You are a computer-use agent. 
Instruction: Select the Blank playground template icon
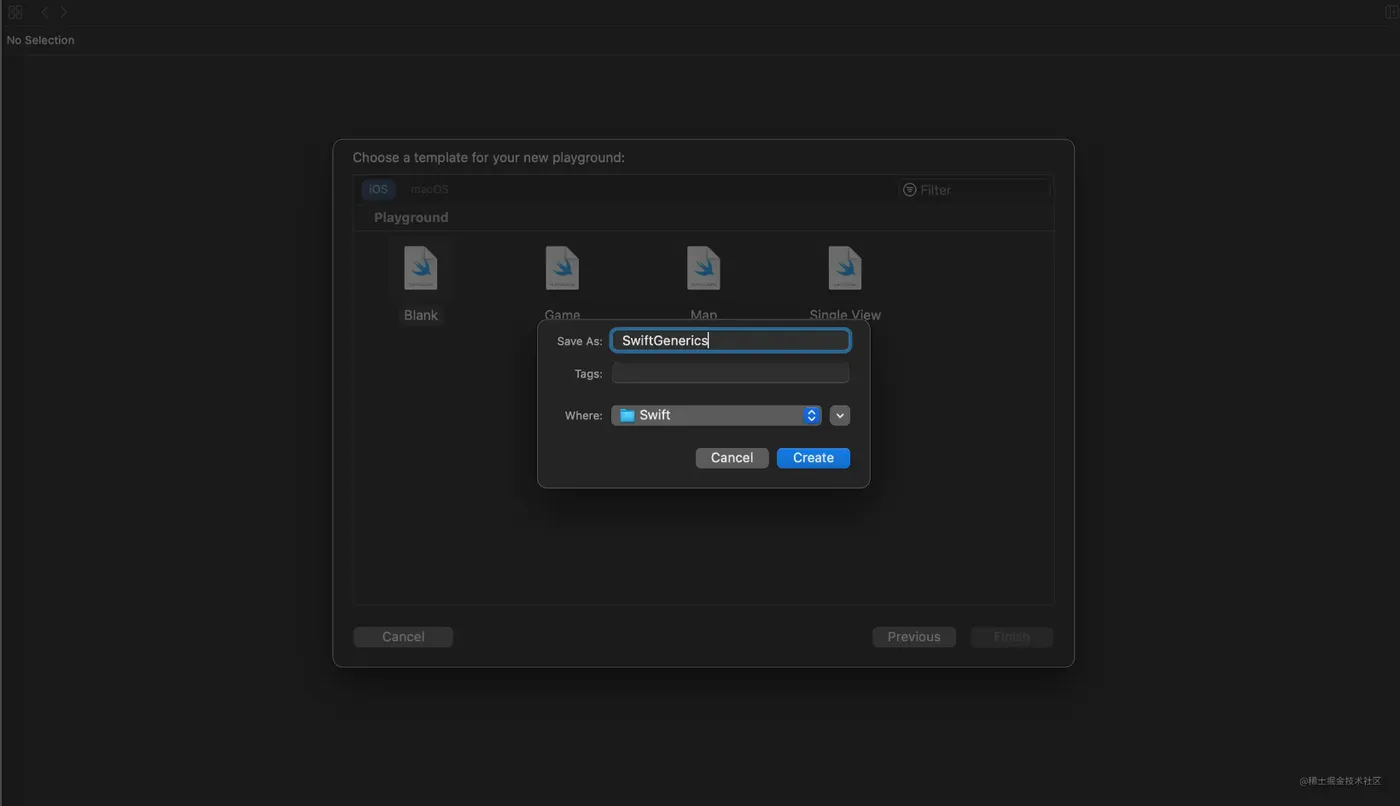420,268
